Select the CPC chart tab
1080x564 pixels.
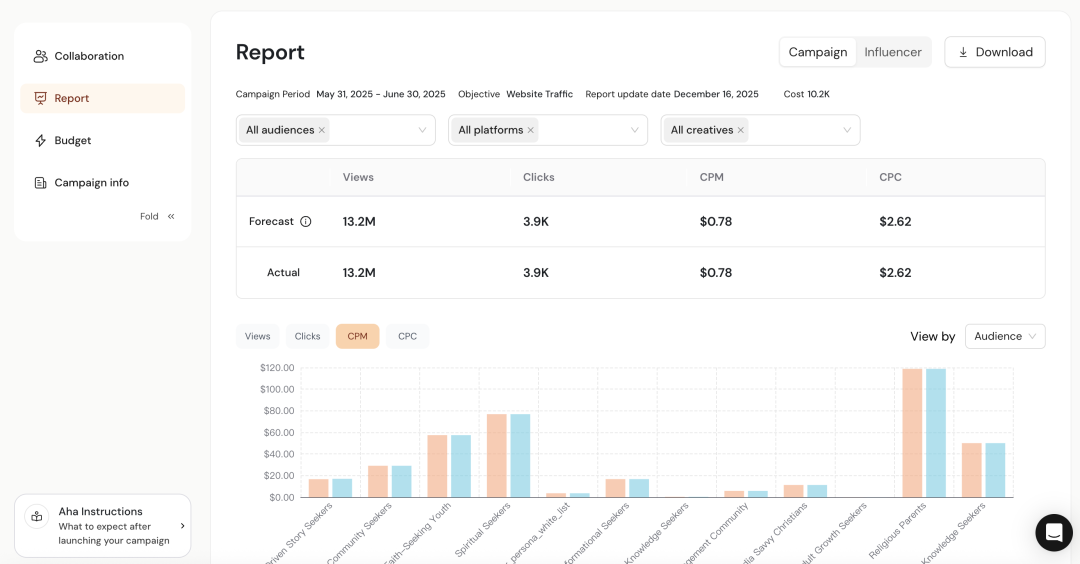click(407, 337)
